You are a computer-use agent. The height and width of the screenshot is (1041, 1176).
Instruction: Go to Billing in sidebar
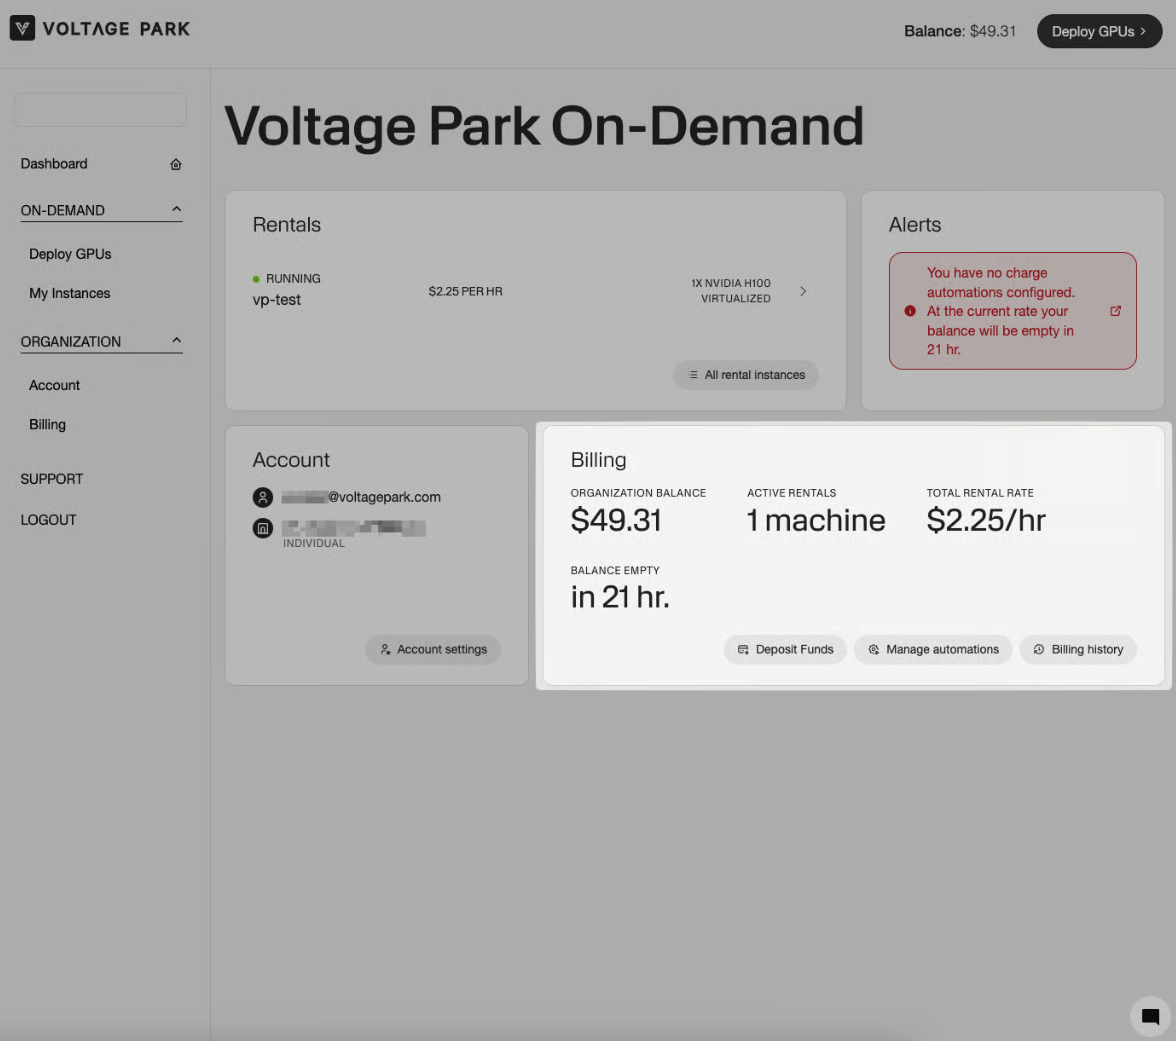(x=47, y=424)
